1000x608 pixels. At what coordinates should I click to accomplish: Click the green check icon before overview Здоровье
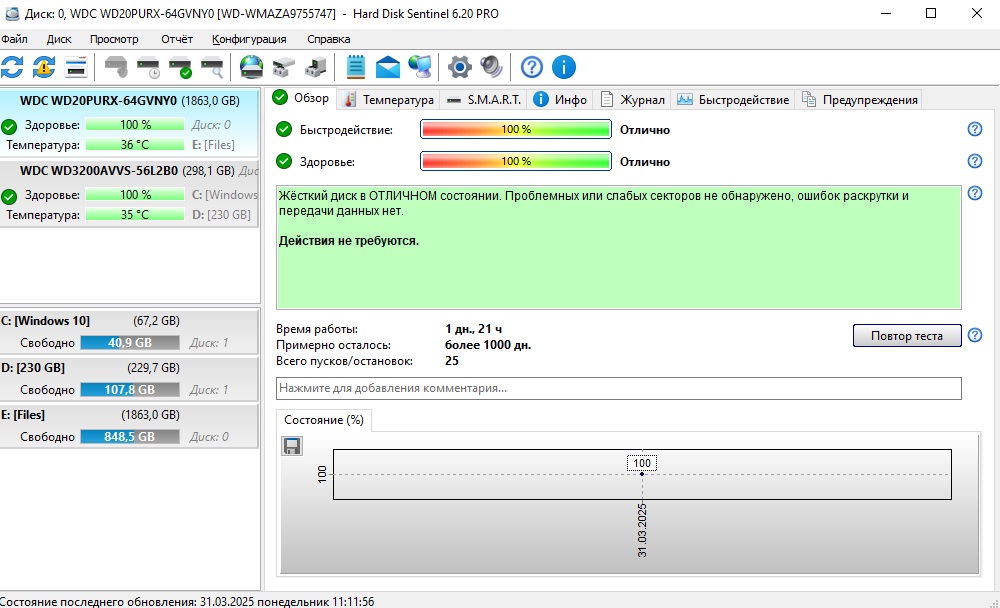tap(284, 161)
